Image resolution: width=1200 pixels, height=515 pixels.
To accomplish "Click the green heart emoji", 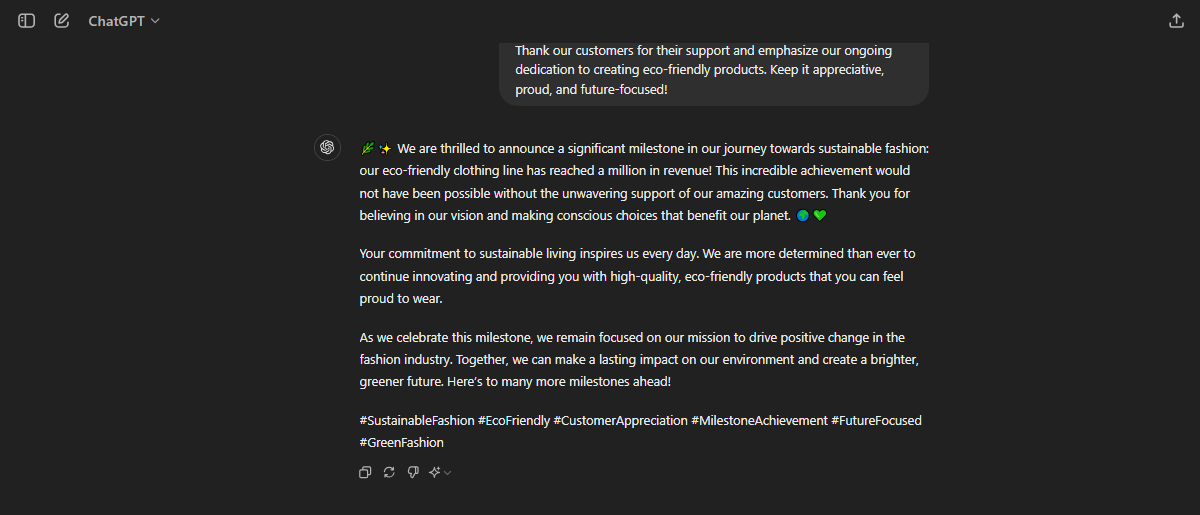I will point(820,215).
